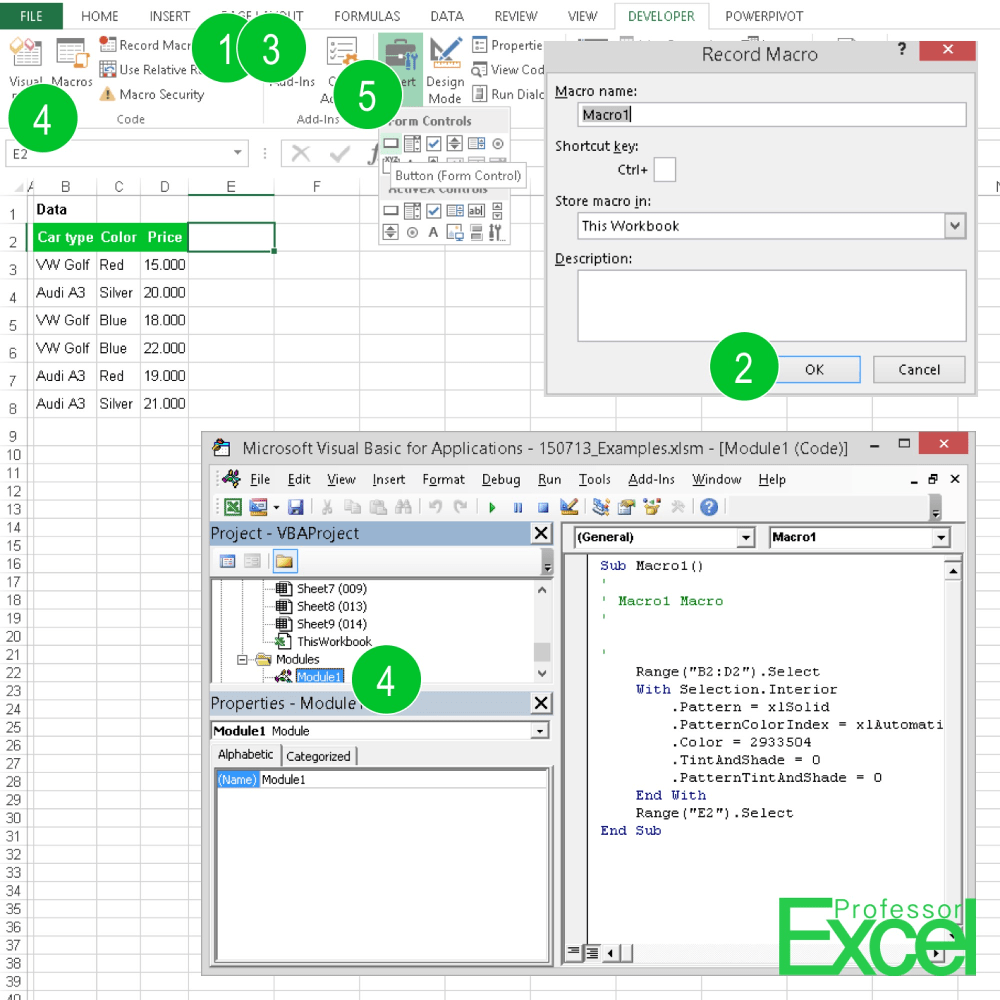Open control Properties in the ribbon
This screenshot has height=1000, width=1000.
[x=508, y=45]
